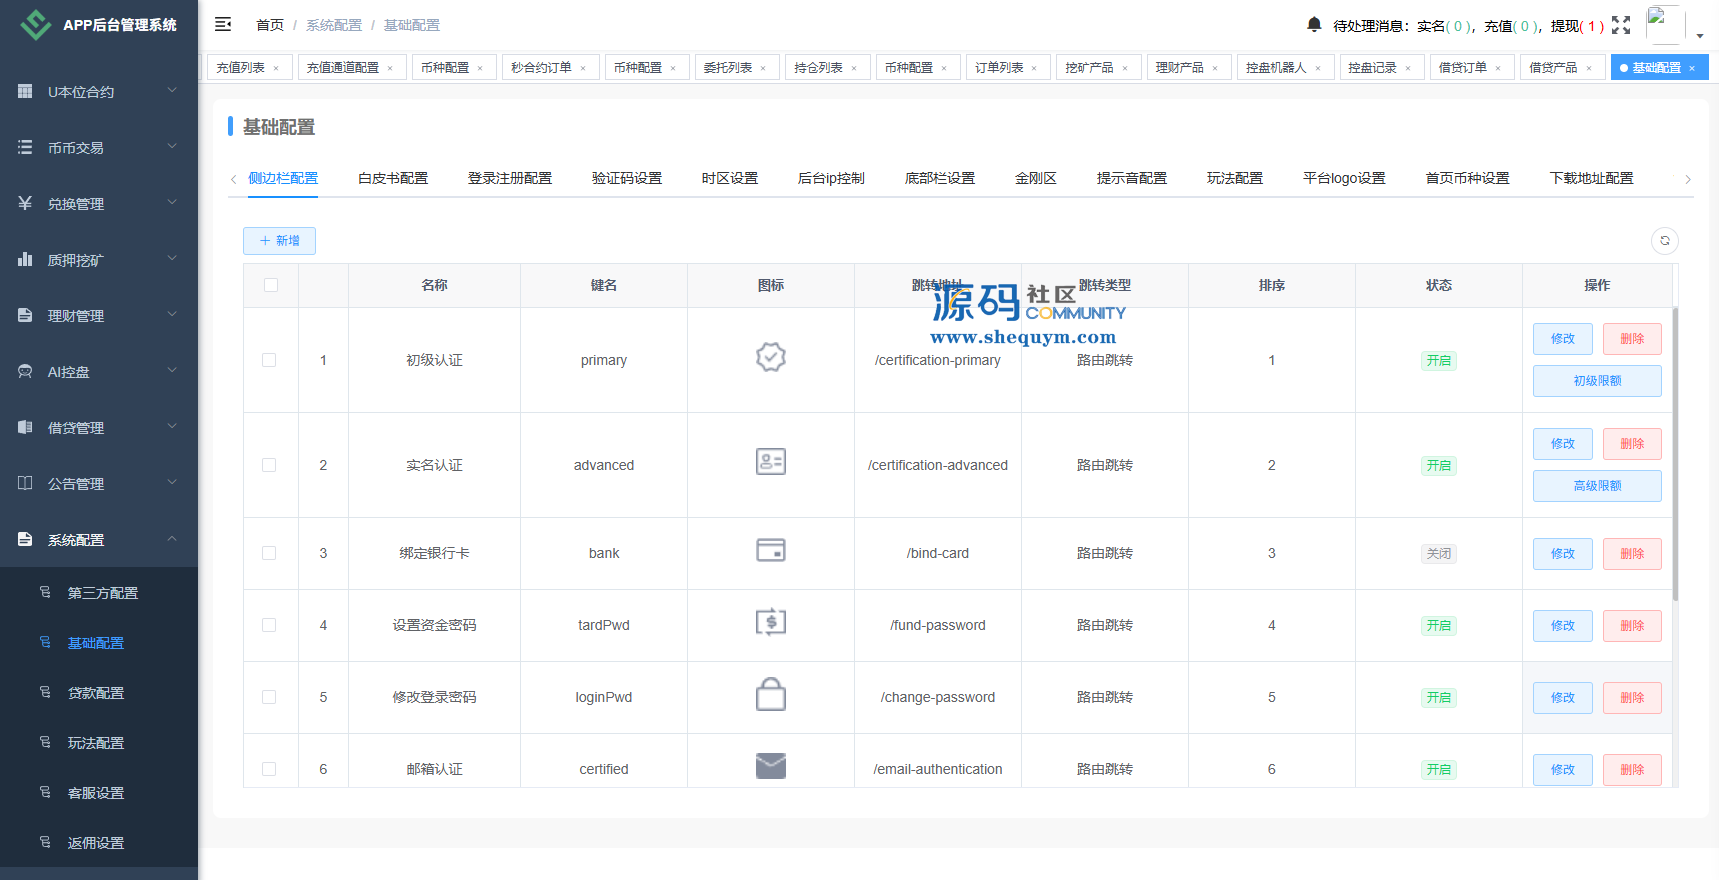Collapse sidebar using the hamburger menu icon

coord(223,24)
